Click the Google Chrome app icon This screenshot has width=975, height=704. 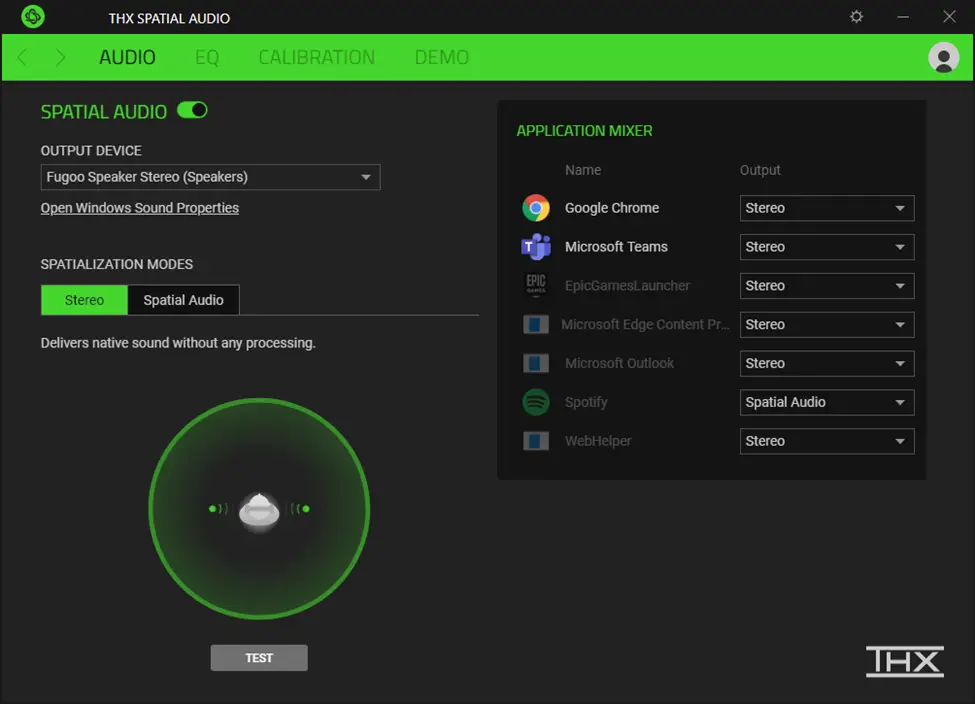535,208
